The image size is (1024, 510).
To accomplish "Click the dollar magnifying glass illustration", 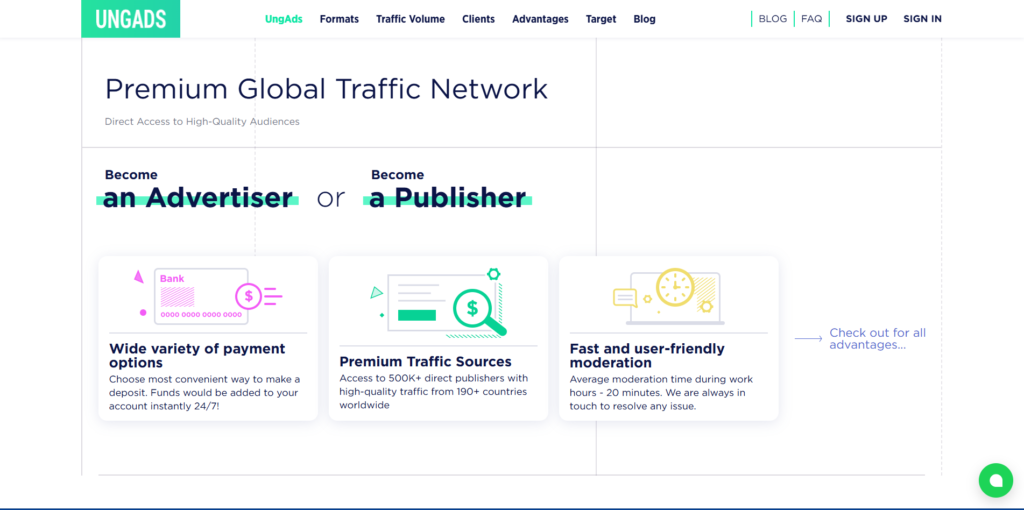I will point(438,301).
